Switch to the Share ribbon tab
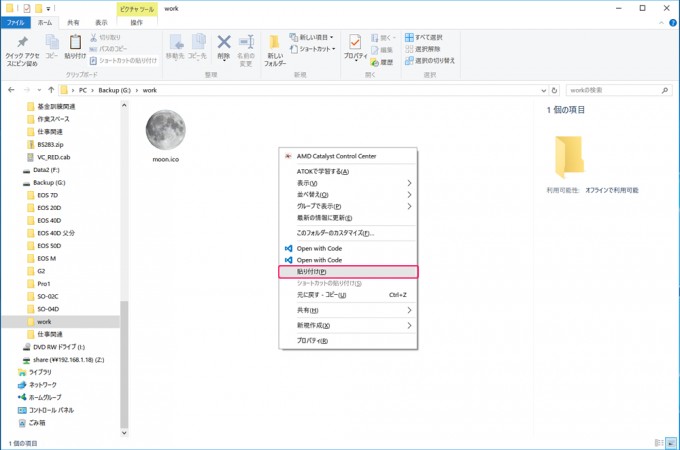Viewport: 680px width, 450px height. (73, 23)
